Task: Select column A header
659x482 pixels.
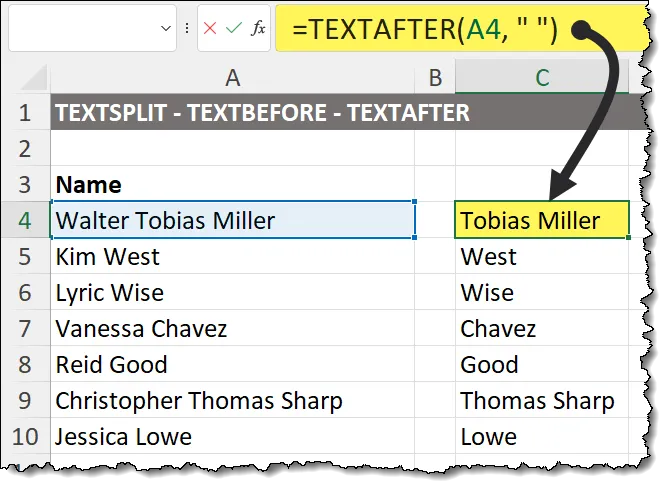Action: pos(232,77)
